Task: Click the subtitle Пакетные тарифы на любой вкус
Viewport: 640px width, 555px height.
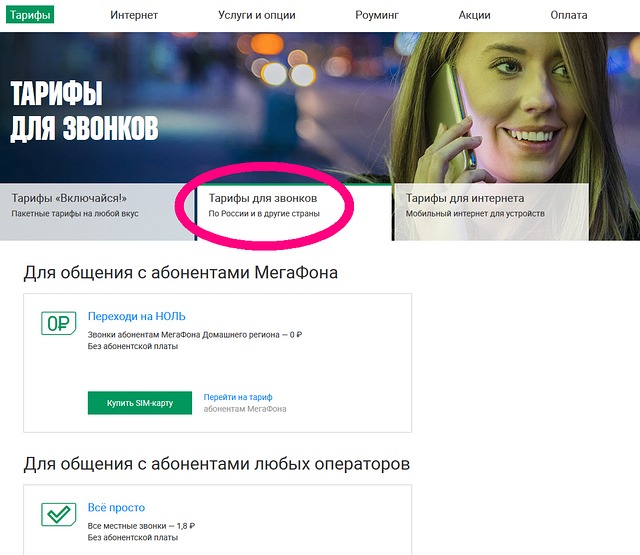Action: [75, 213]
